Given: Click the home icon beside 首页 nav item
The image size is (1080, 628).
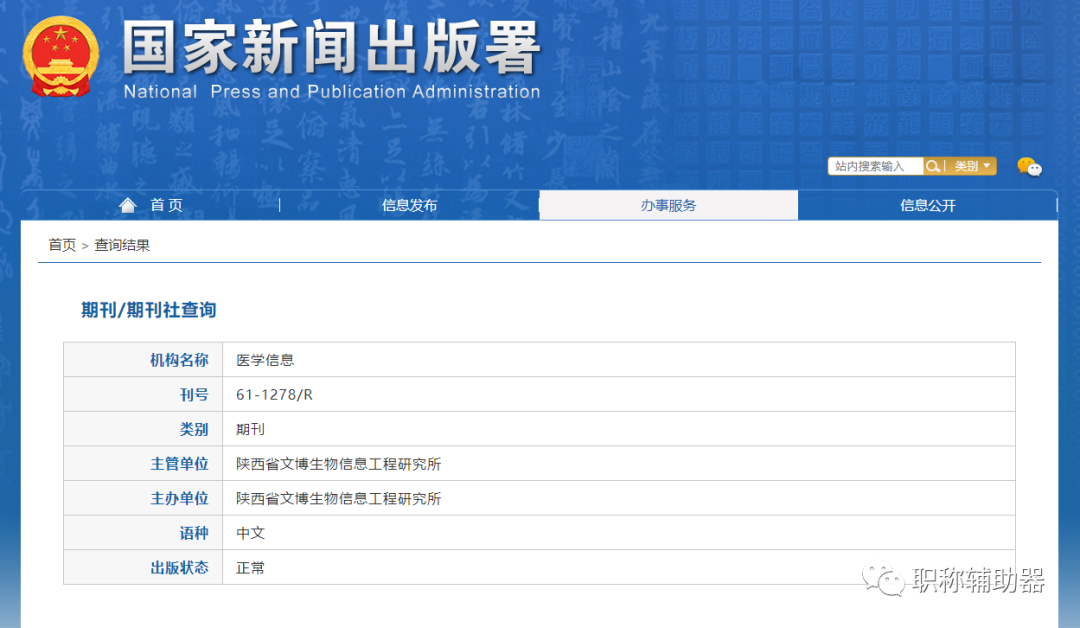Looking at the screenshot, I should coord(128,204).
